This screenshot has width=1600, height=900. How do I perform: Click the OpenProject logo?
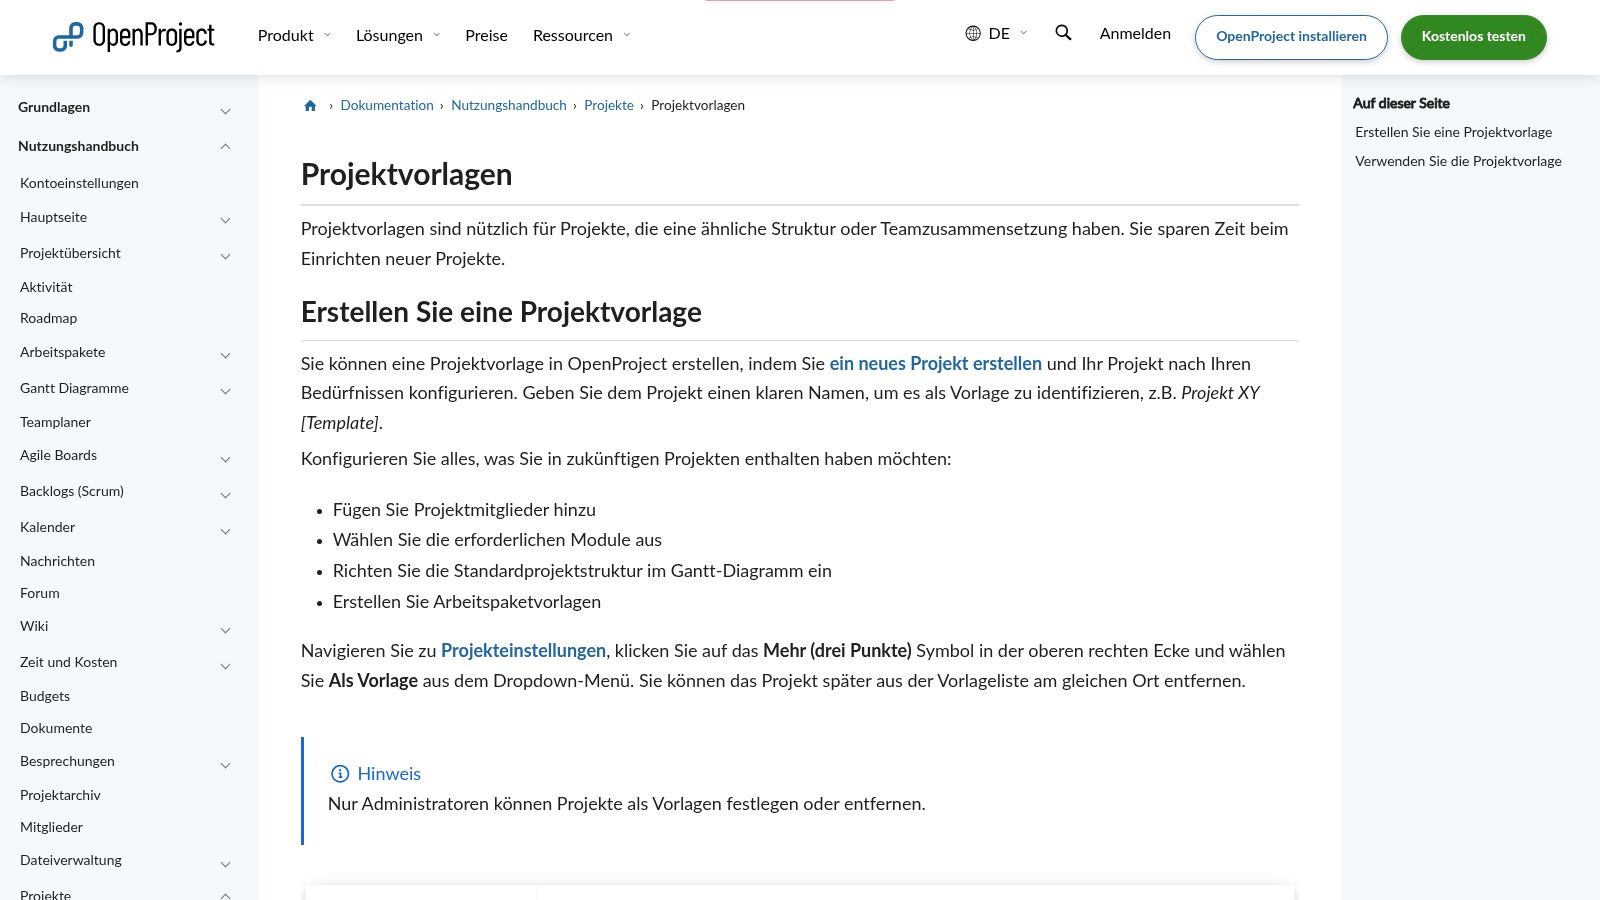[133, 36]
